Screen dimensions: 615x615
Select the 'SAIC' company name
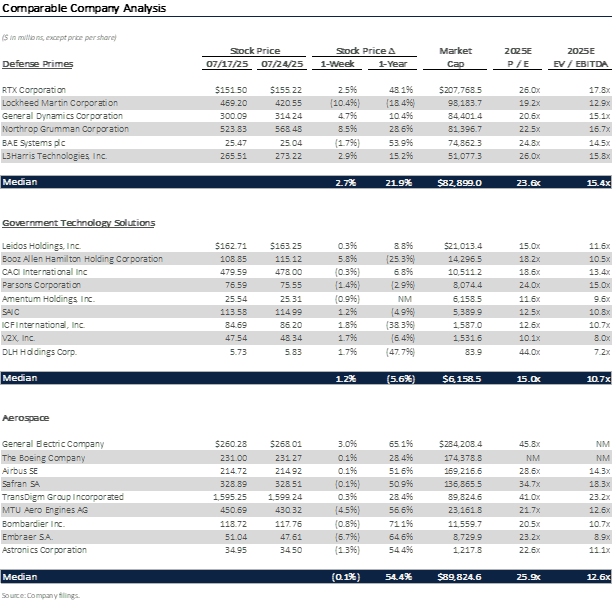[x=11, y=312]
